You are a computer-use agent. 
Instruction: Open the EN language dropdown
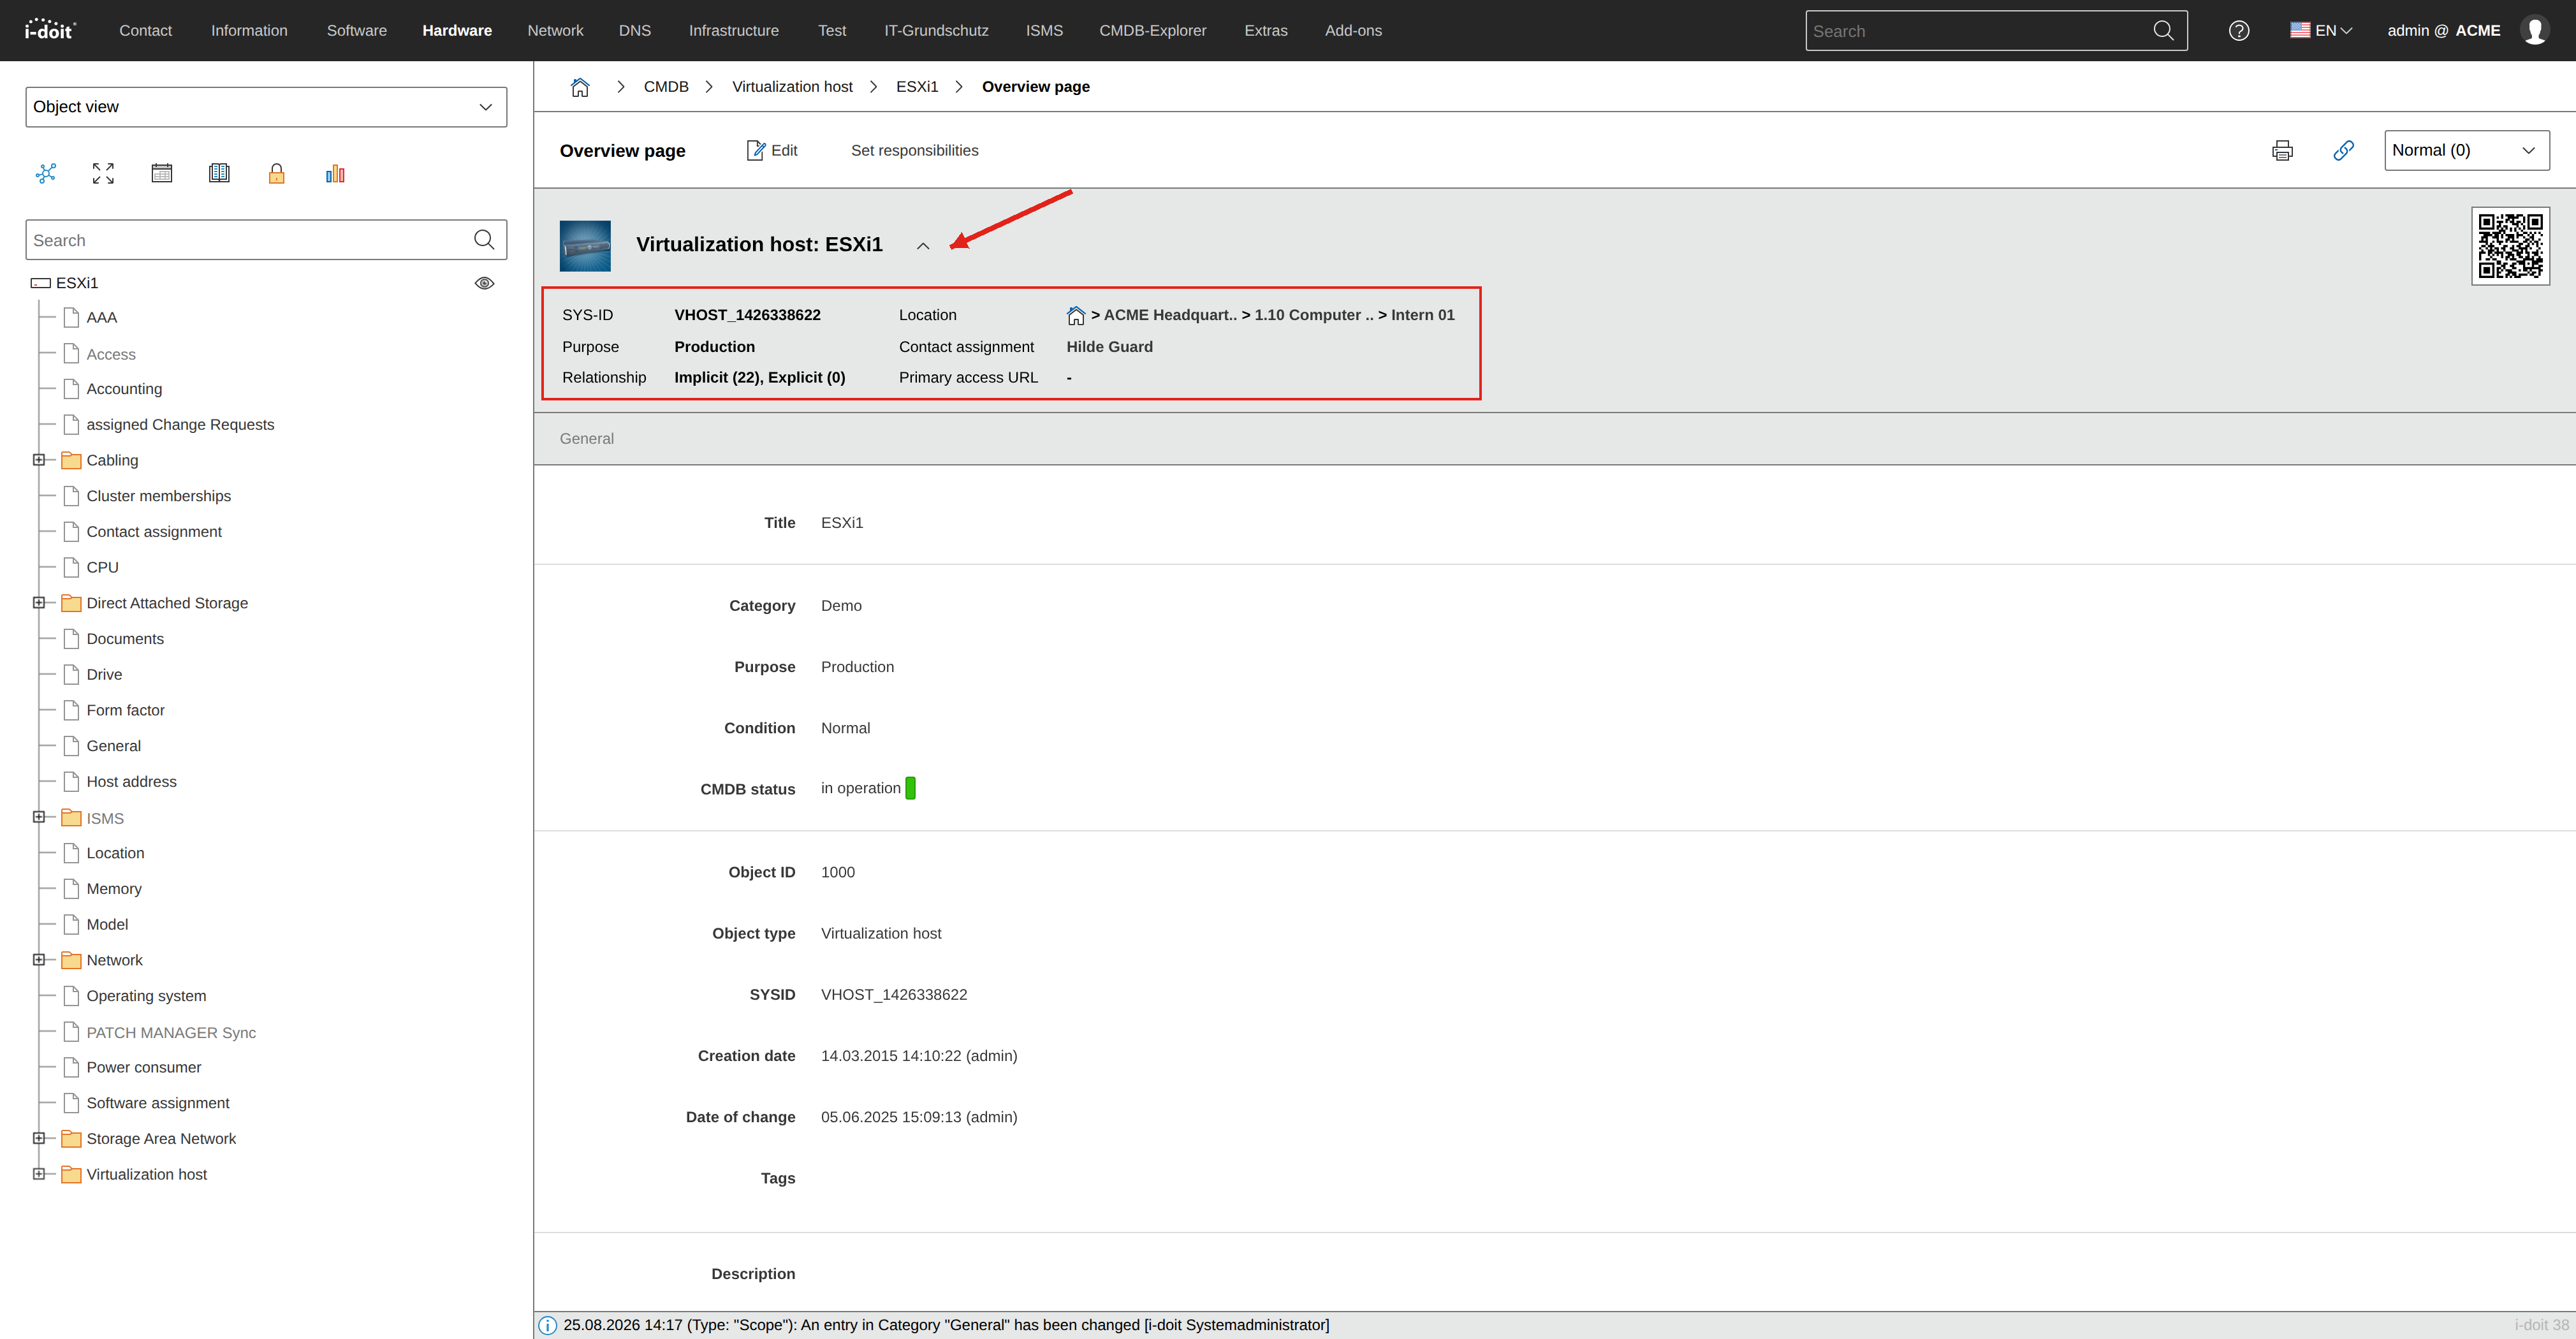(x=2321, y=31)
